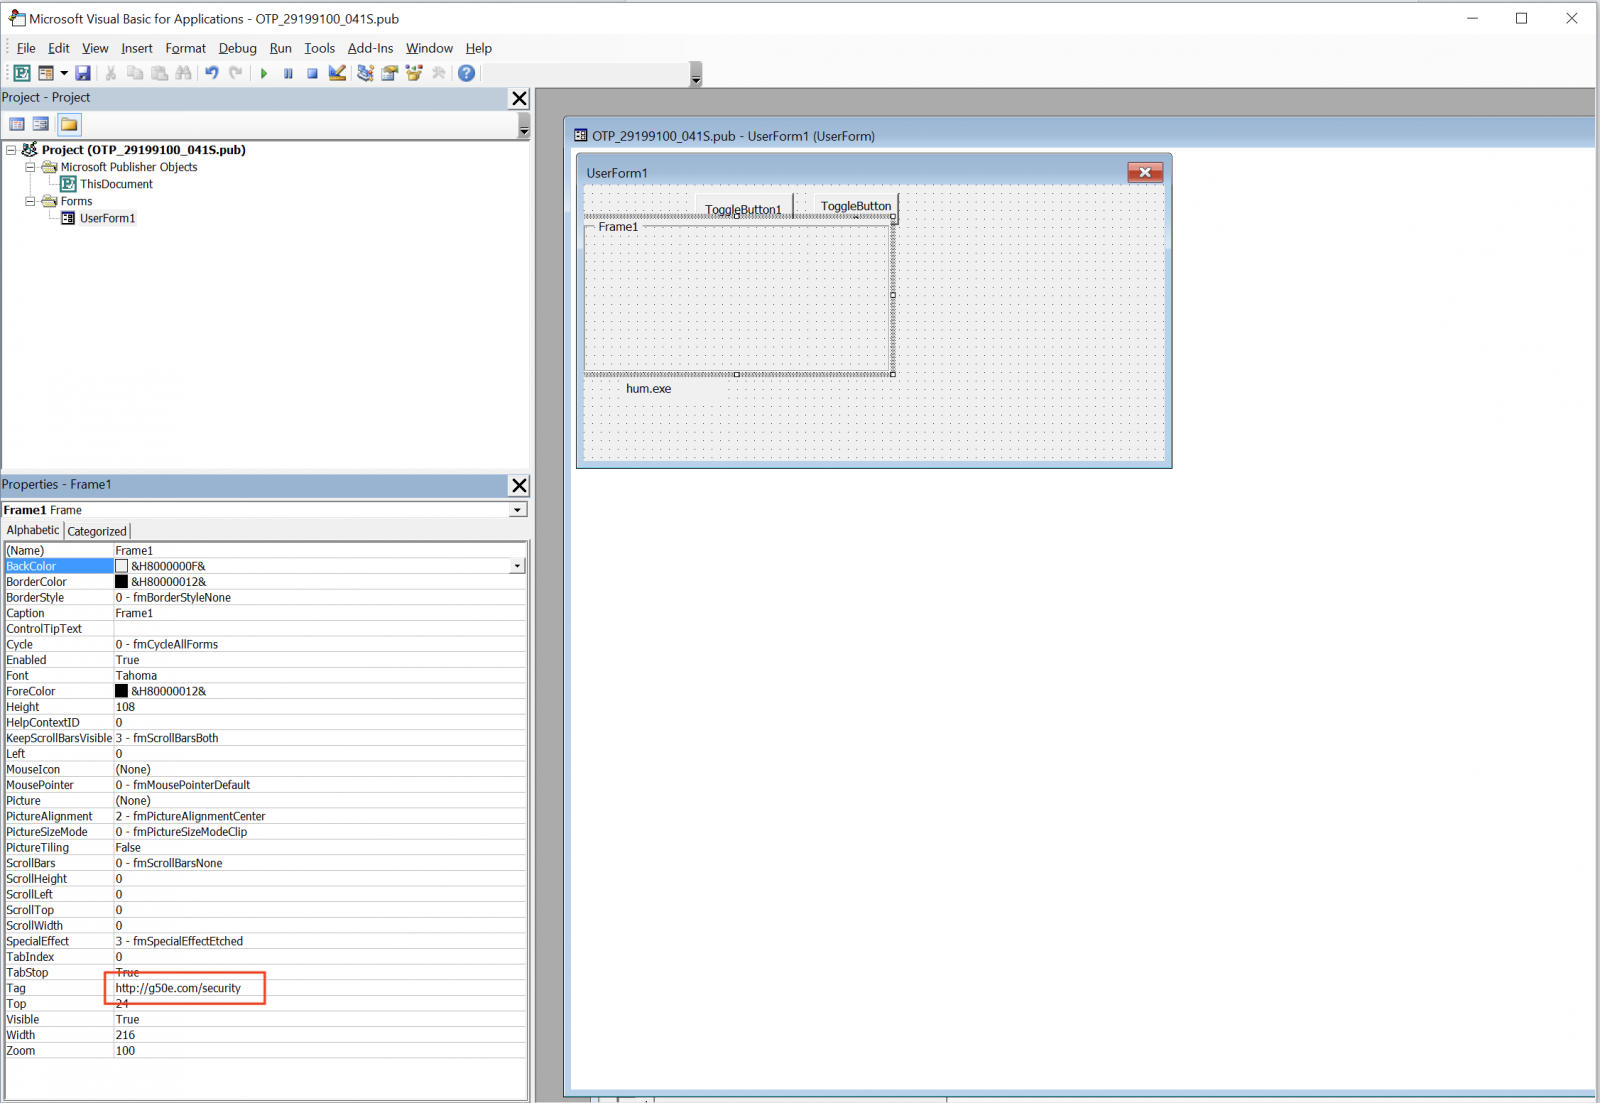Select the hum.exe label on the form

(648, 389)
